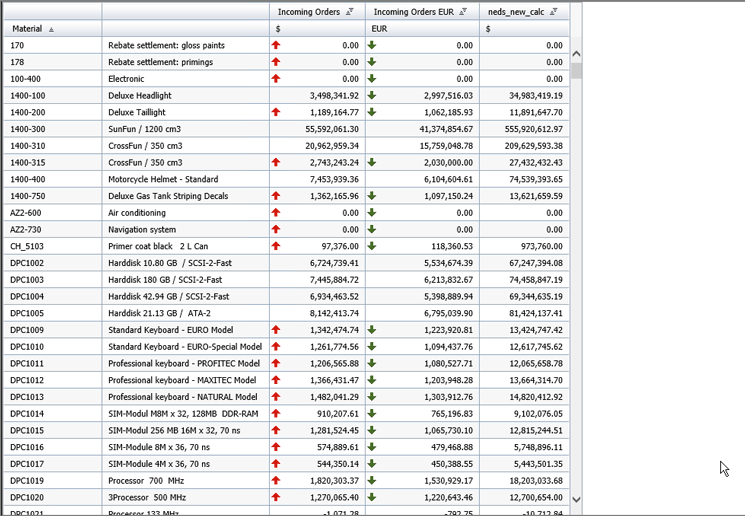Select value 55,592,061.30
The width and height of the screenshot is (745, 516).
tap(332, 129)
